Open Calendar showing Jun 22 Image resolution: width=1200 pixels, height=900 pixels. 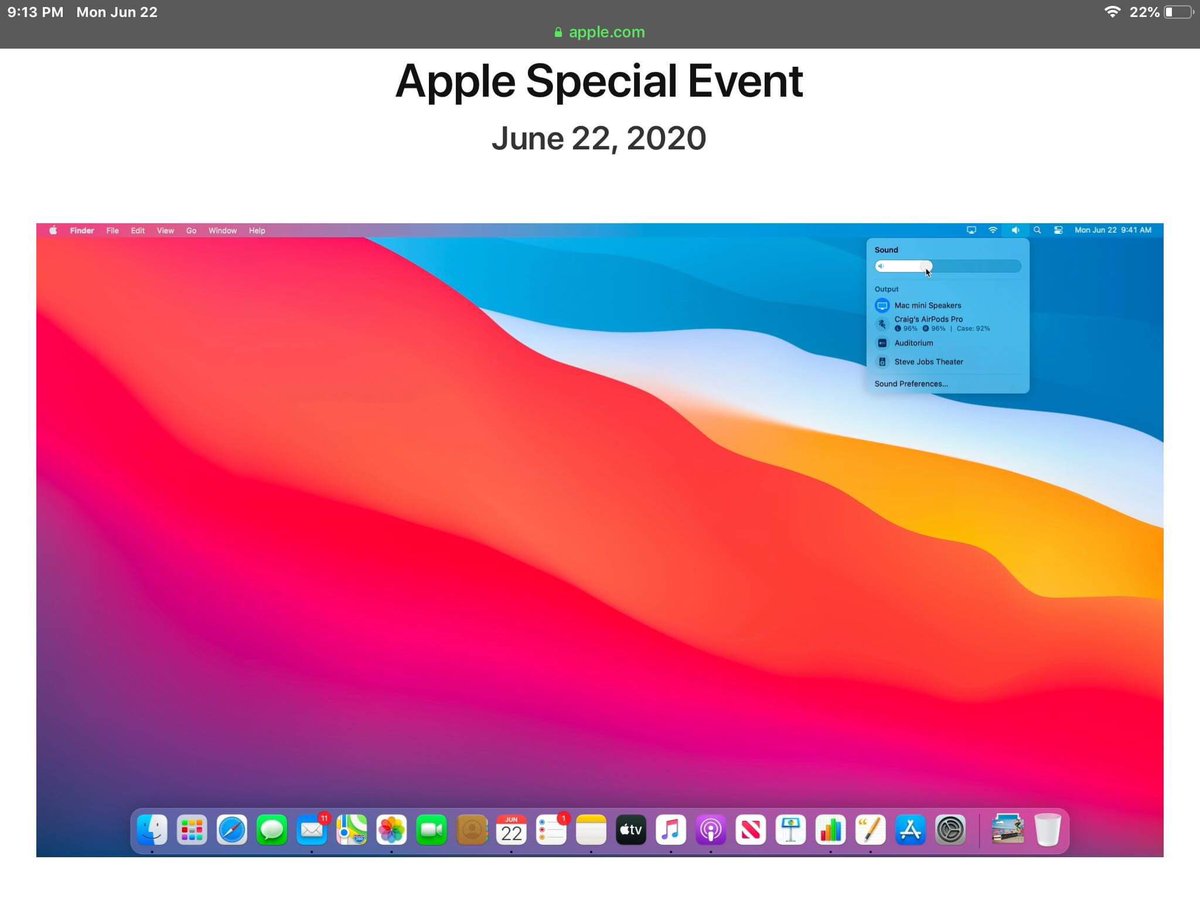coord(511,829)
